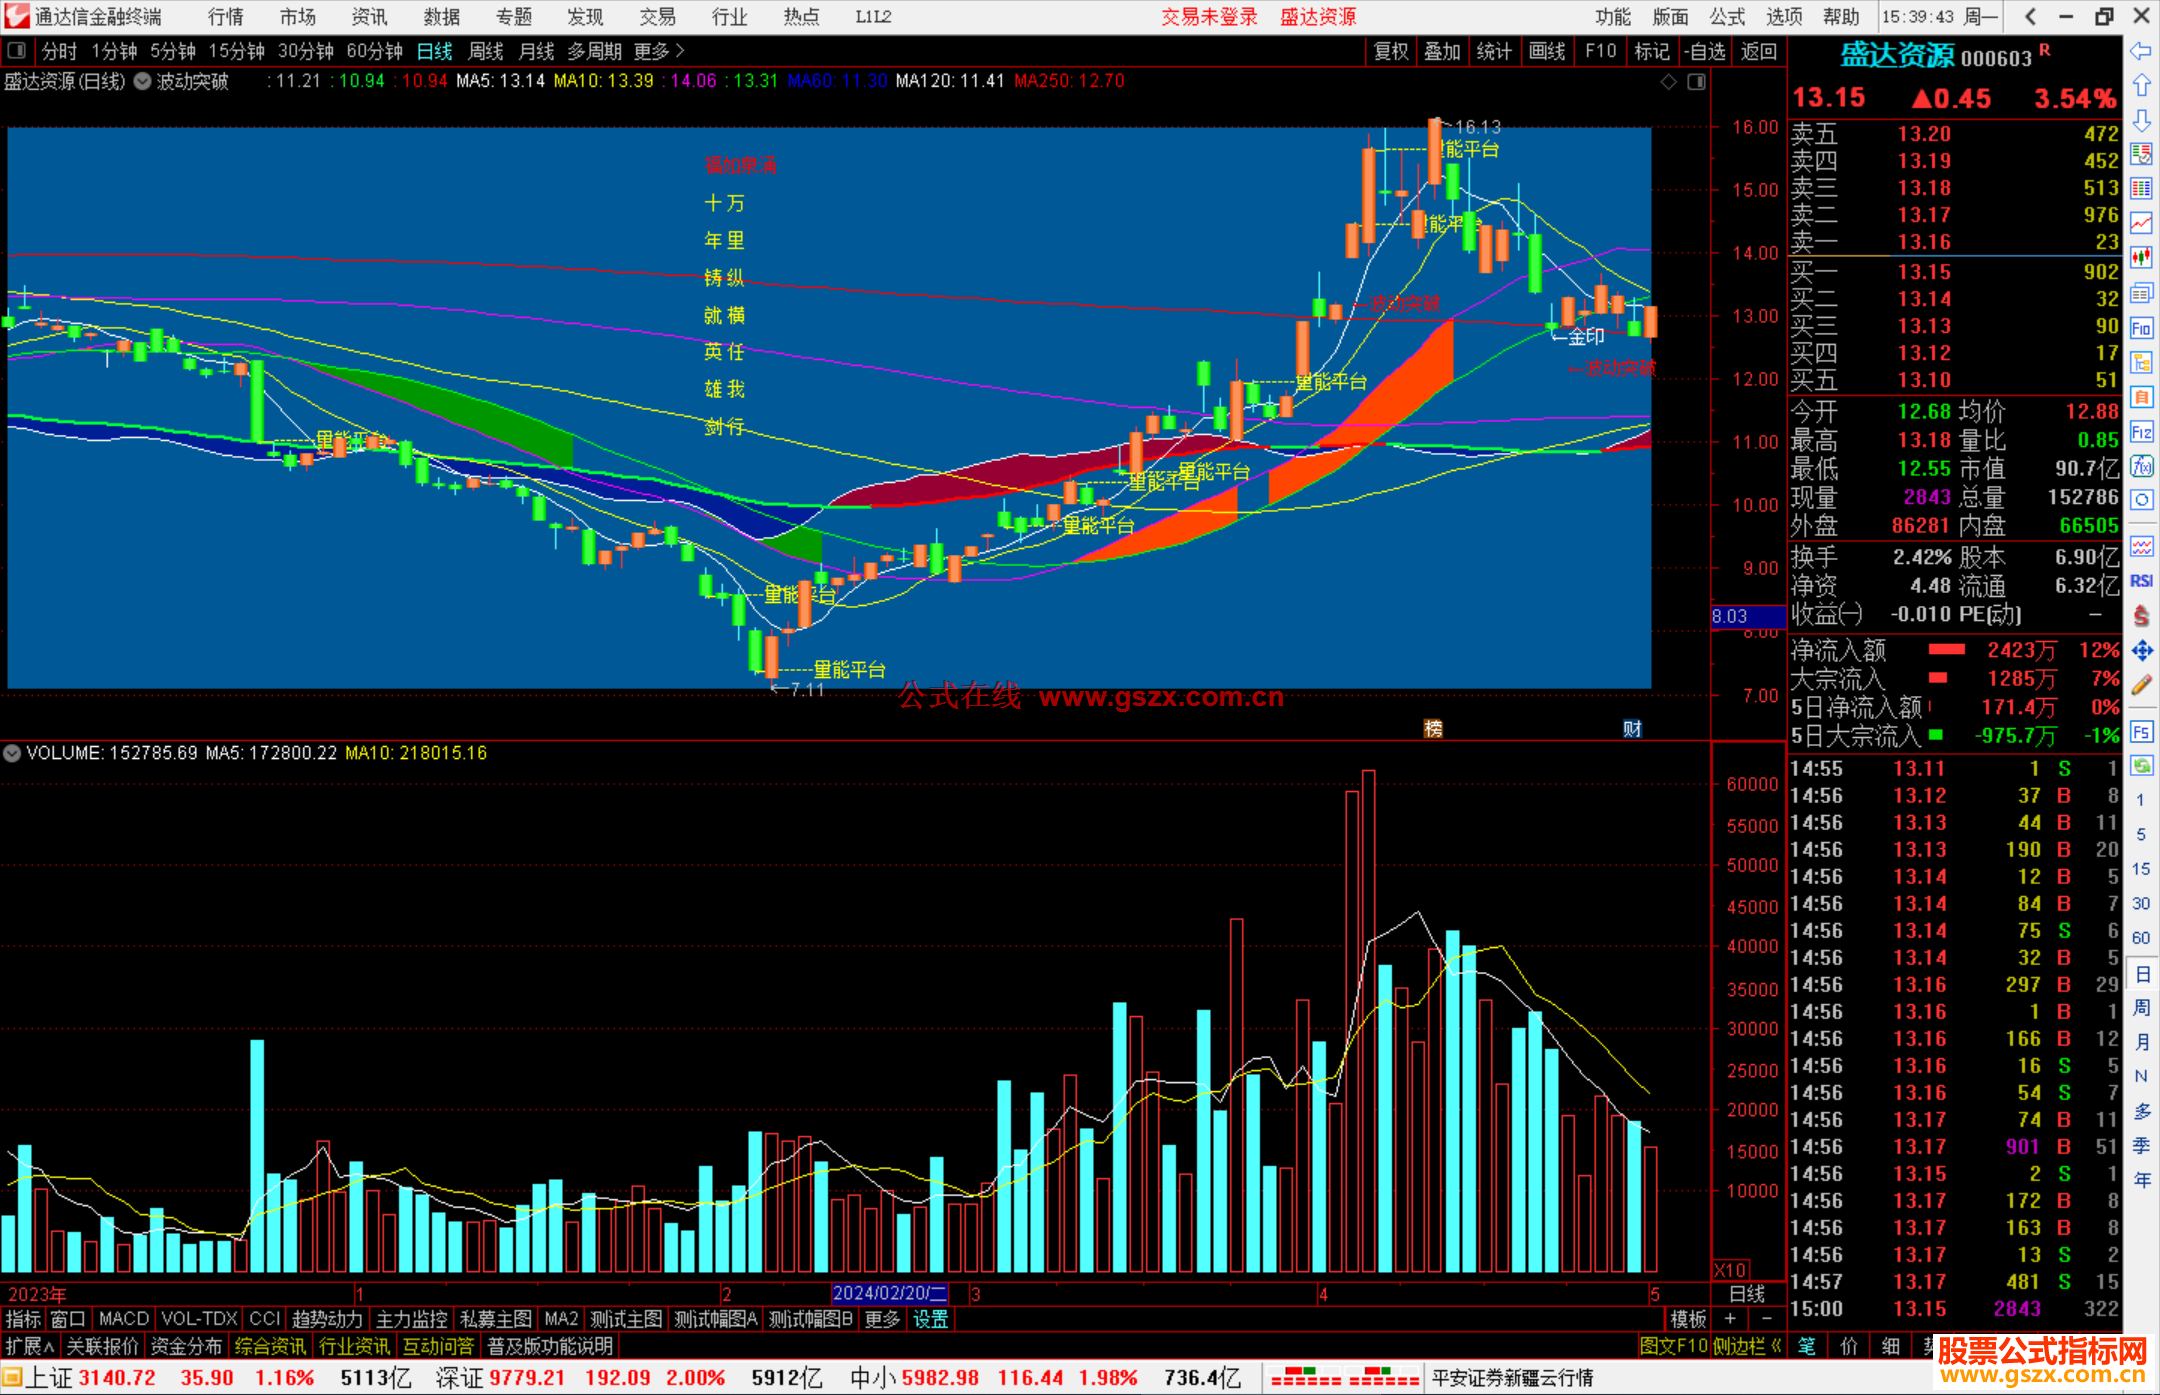Toggle the 波动突破 indicator circle button

pyautogui.click(x=143, y=81)
